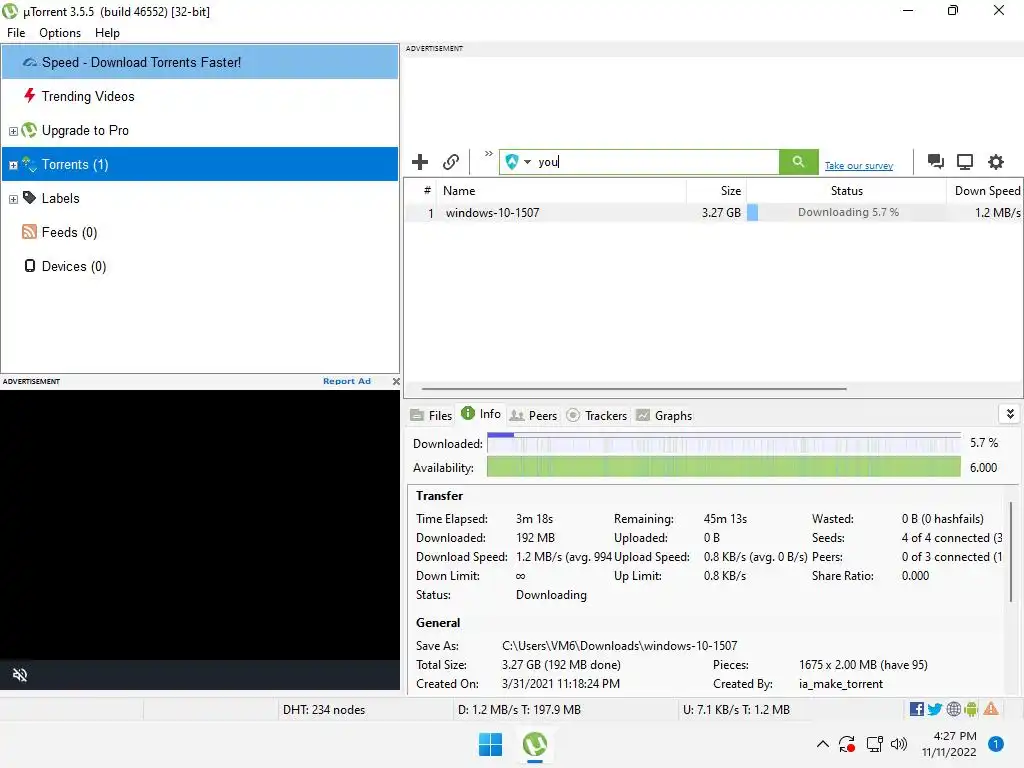This screenshot has width=1024, height=768.
Task: Click the U: 7.1 KB/s upload status entry
Action: 736,710
